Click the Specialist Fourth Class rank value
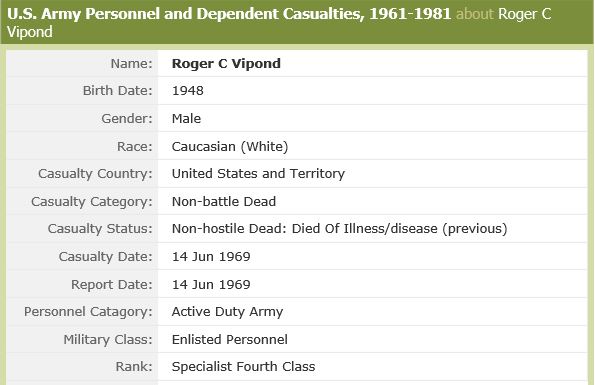This screenshot has height=385, width=595. [x=243, y=367]
